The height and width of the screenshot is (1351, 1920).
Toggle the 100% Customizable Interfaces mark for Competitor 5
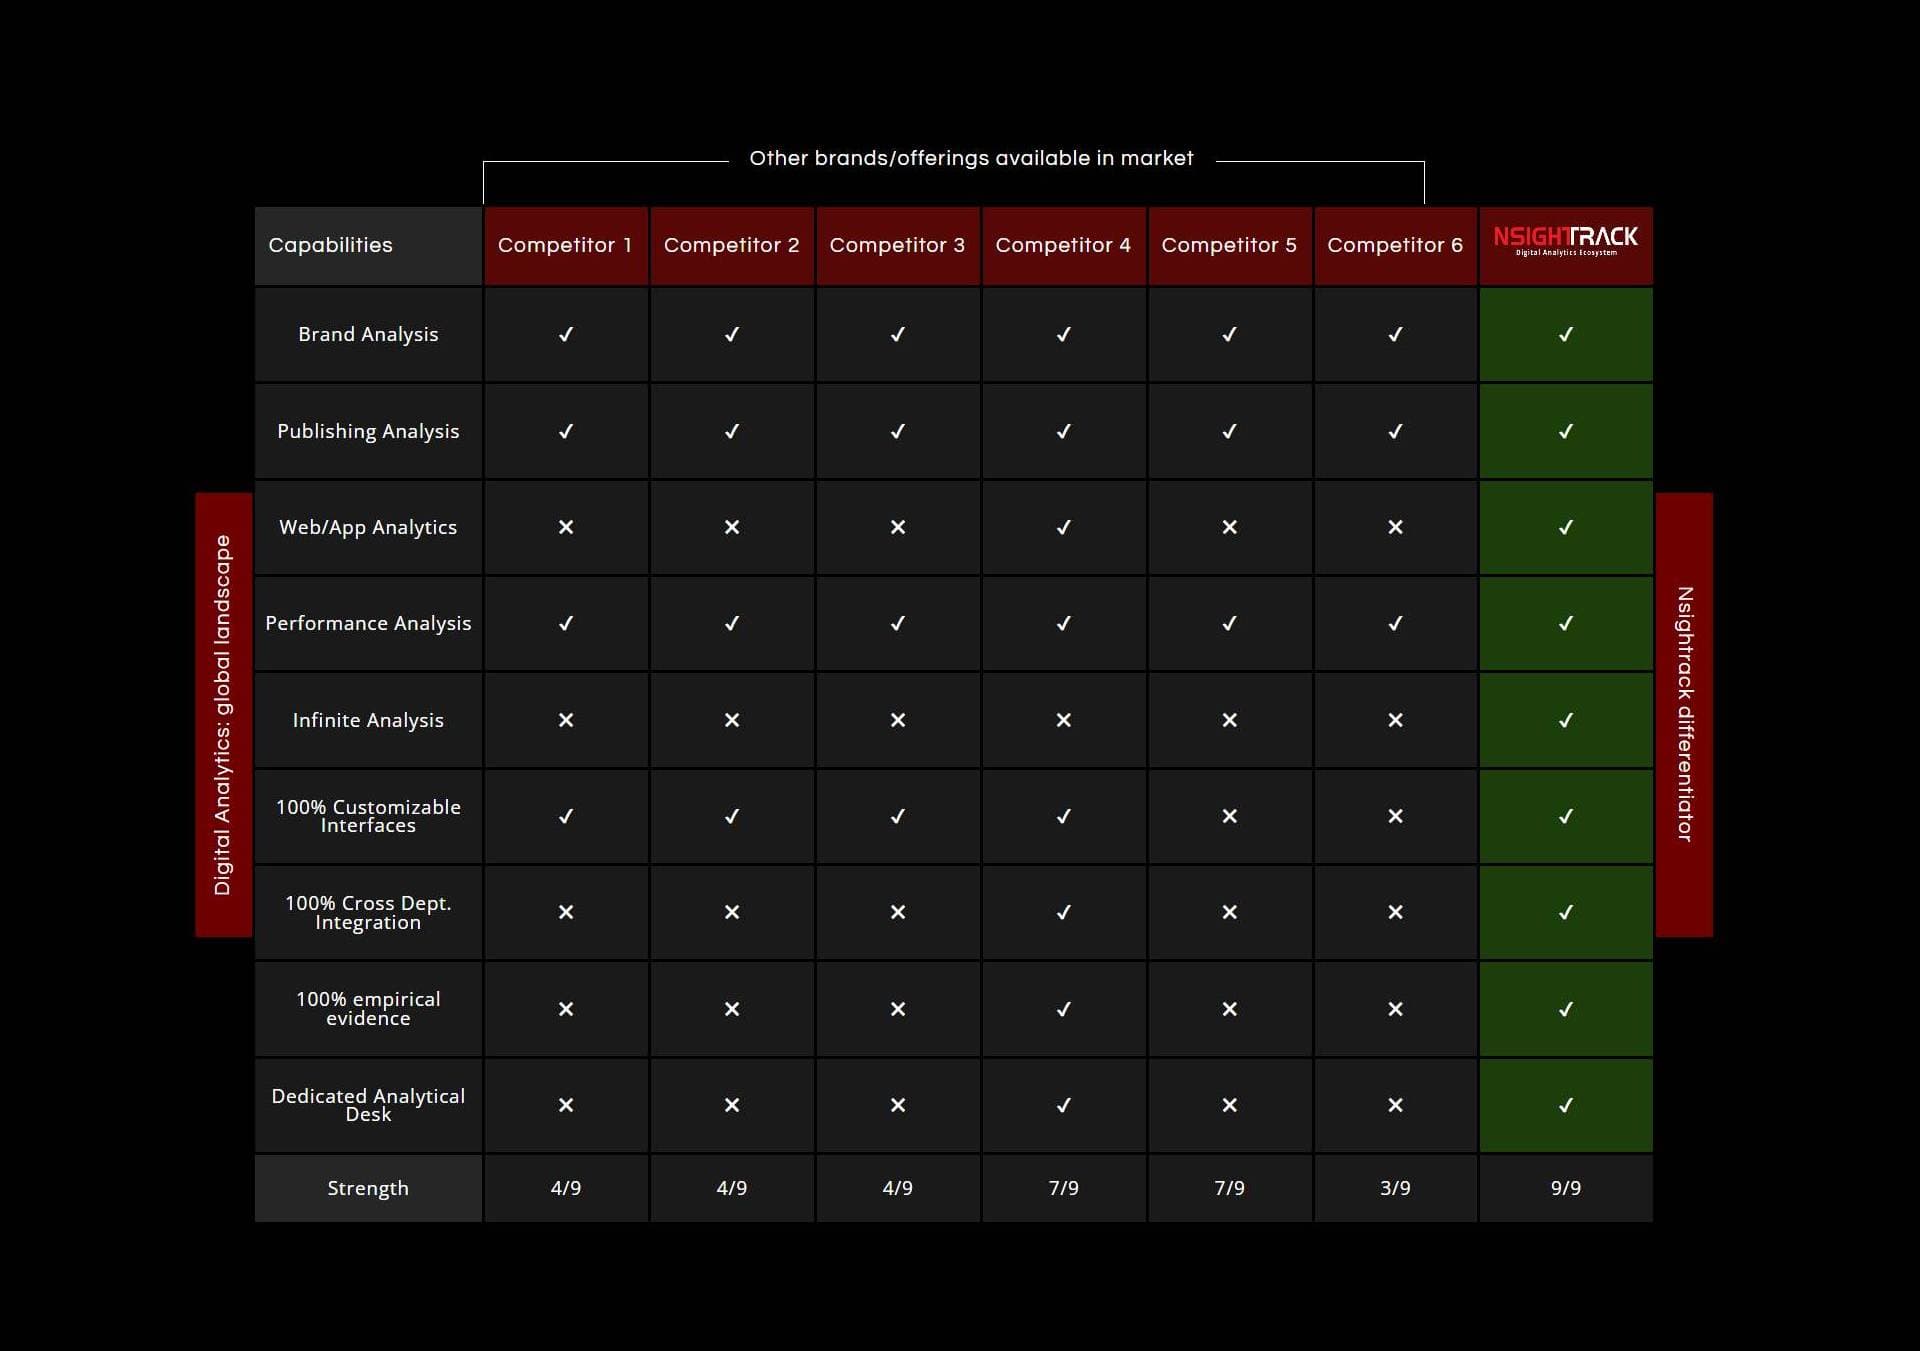point(1229,816)
